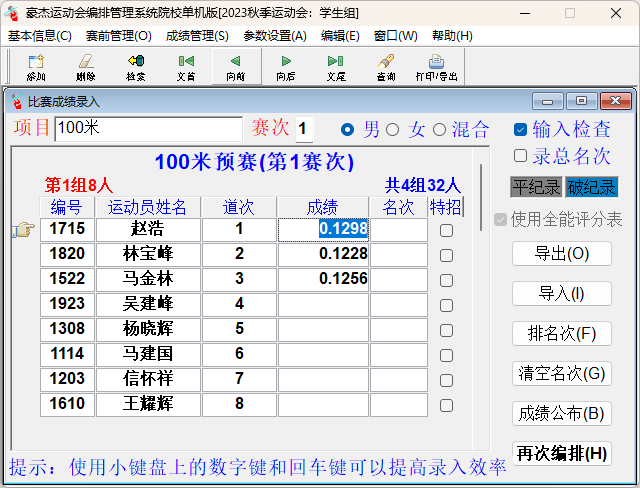
Task: Tick 特招 checkbox for 杨晓辉
Action: point(446,331)
